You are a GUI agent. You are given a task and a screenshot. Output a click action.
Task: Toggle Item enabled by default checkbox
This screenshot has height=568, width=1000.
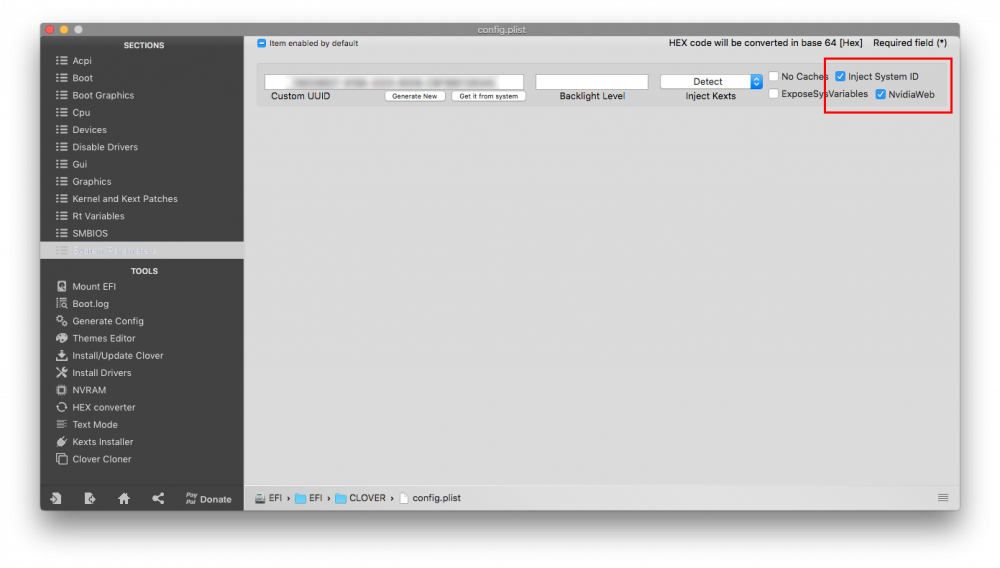(261, 43)
